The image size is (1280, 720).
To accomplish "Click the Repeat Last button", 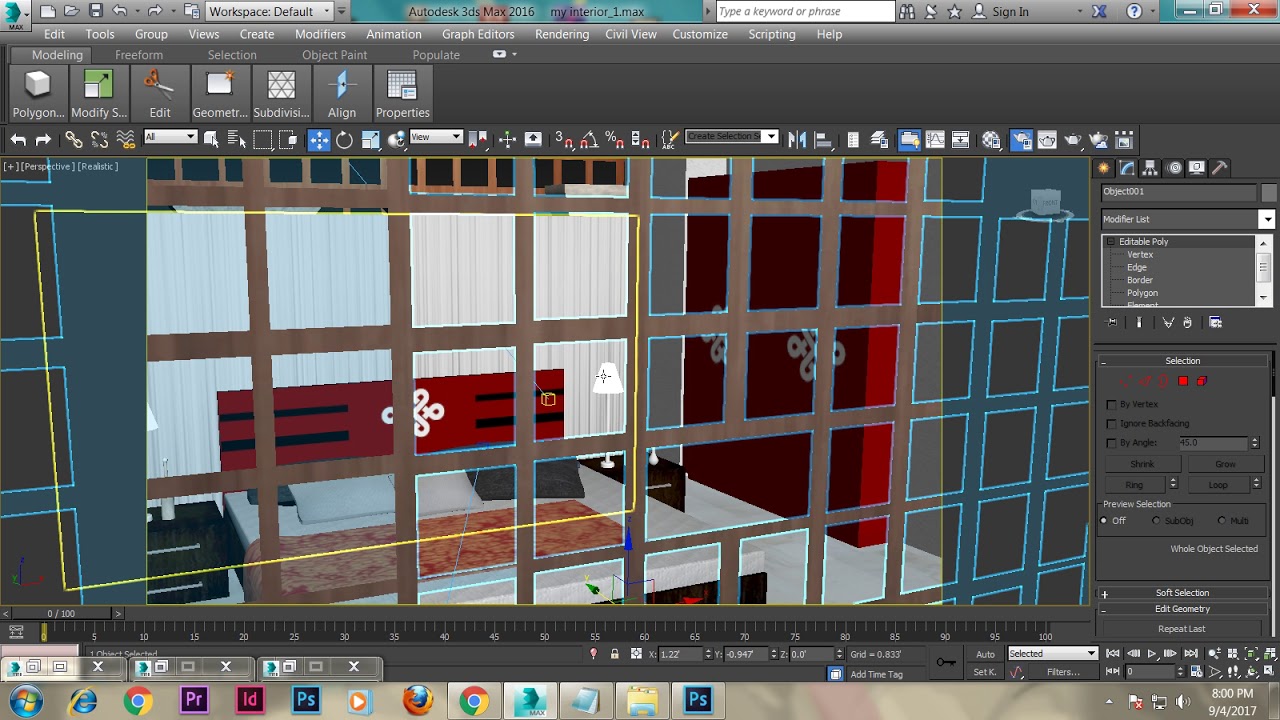I will pyautogui.click(x=1182, y=629).
